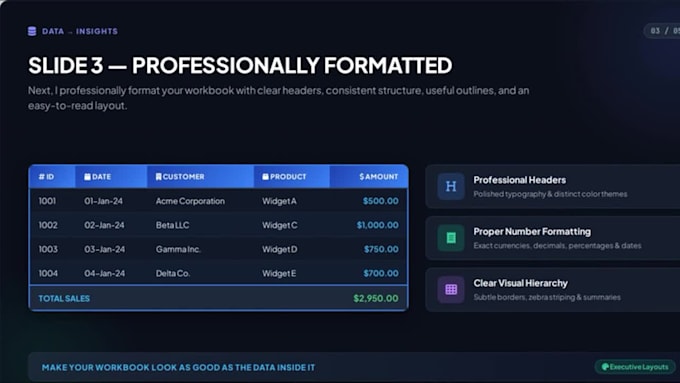Click the TOTAL SALES label

tap(64, 298)
